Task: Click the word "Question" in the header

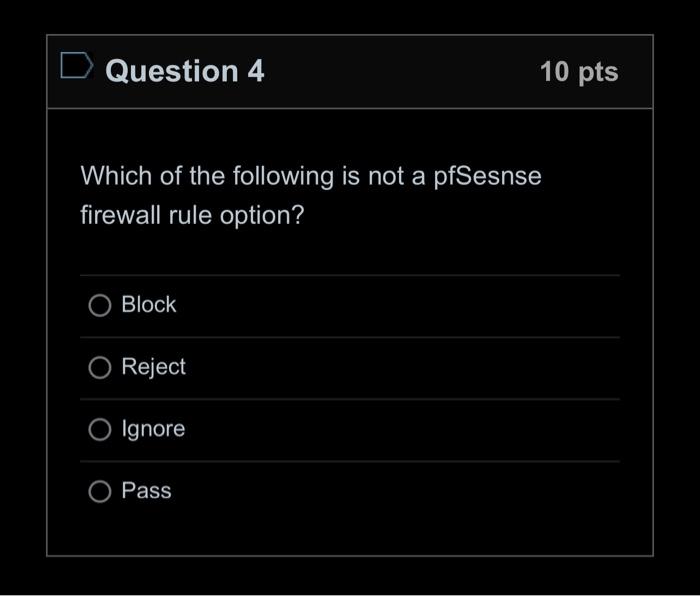Action: 171,71
